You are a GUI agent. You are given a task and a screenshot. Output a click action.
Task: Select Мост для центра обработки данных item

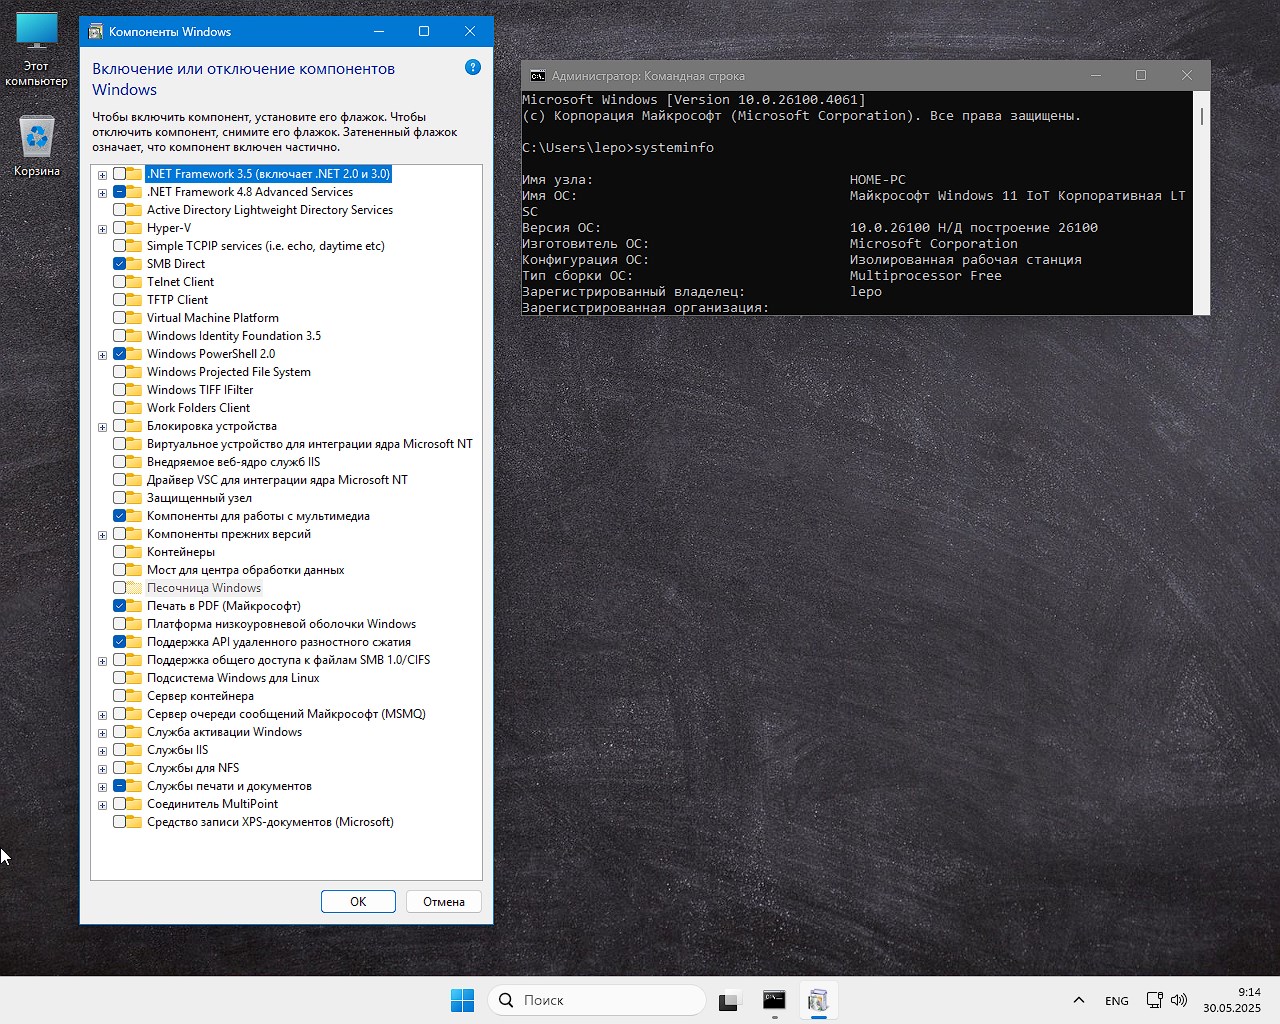(245, 570)
